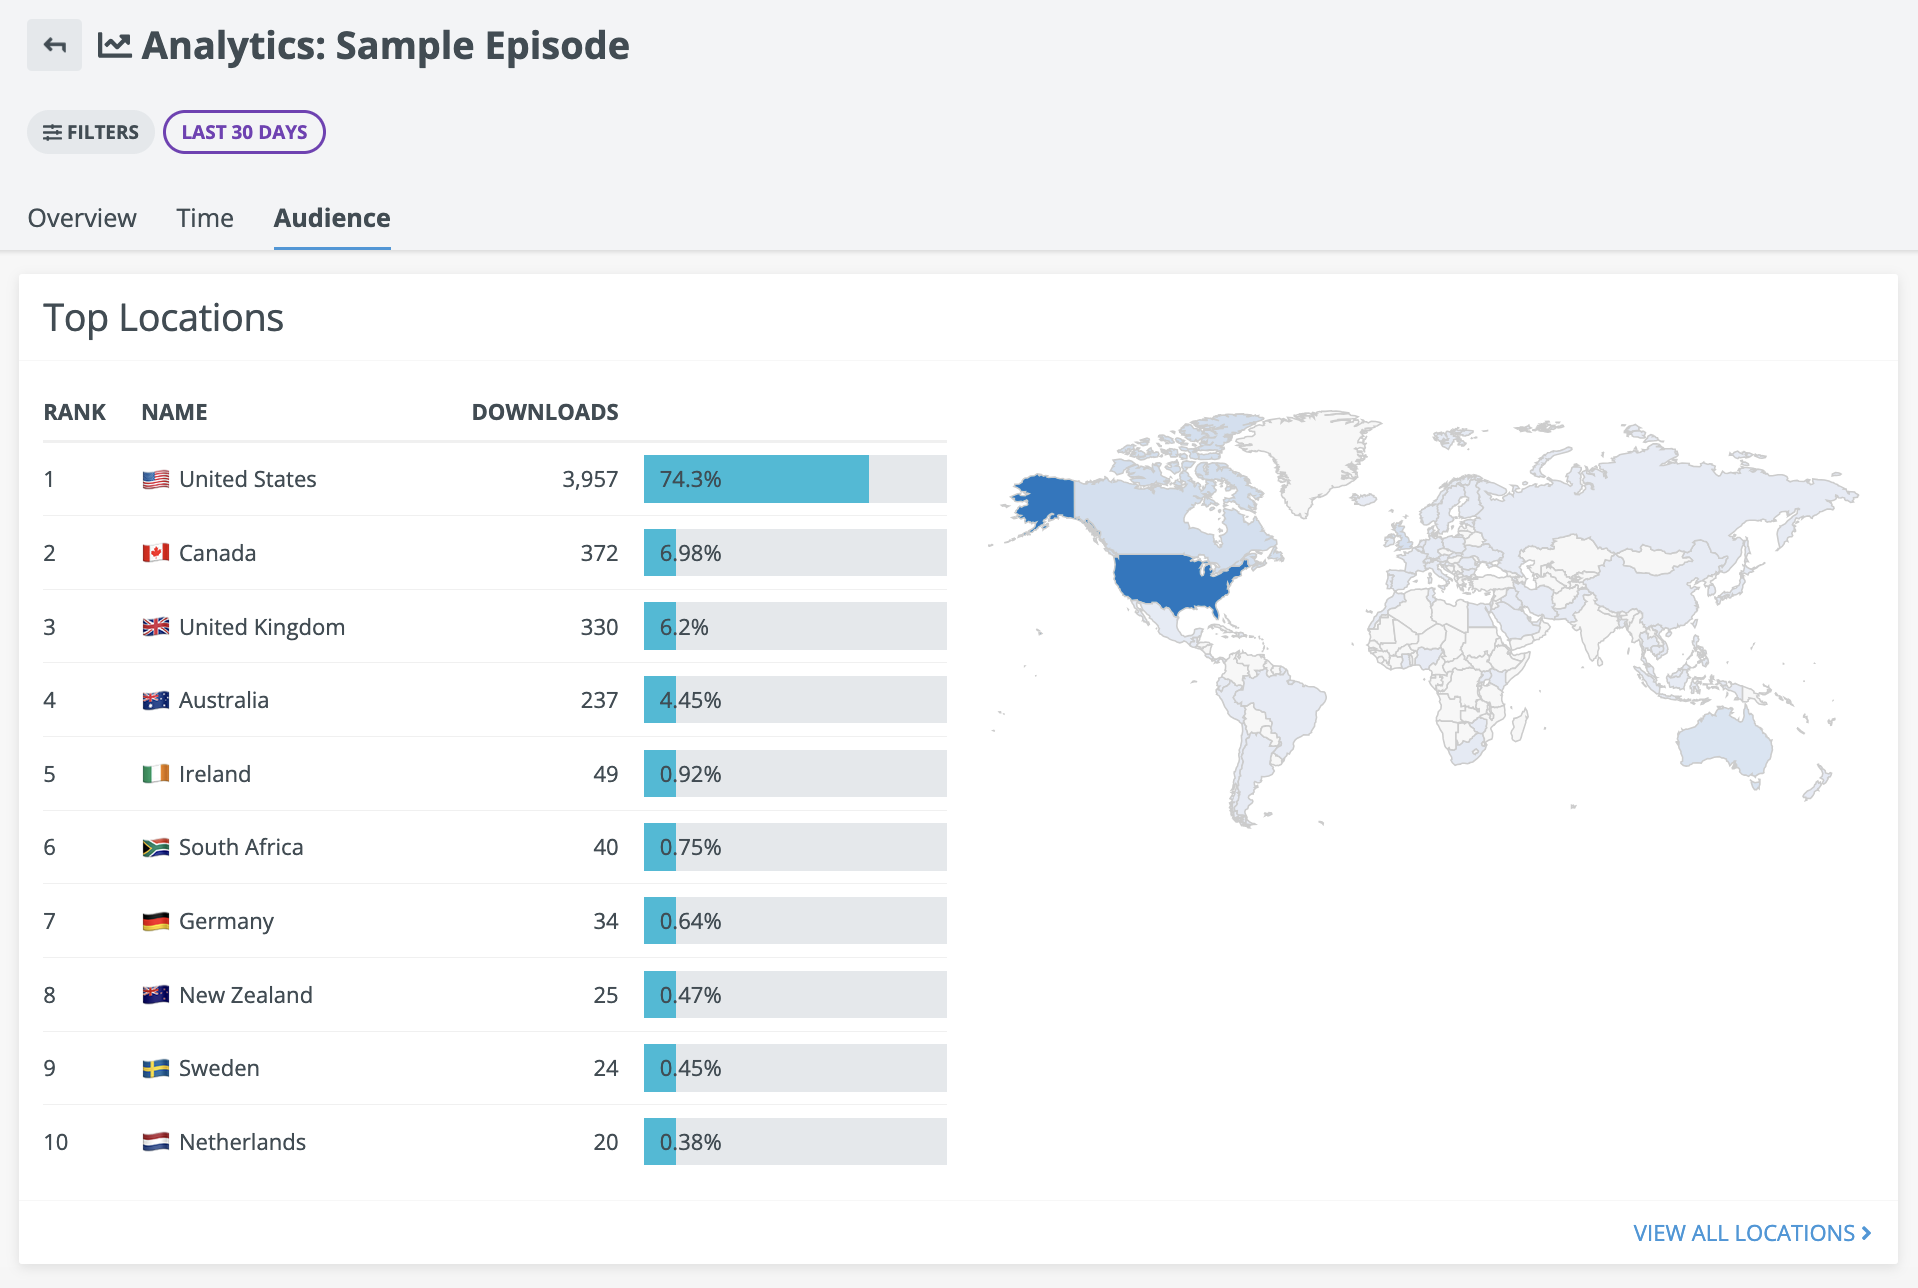
Task: Open the Filters button
Action: 90,132
